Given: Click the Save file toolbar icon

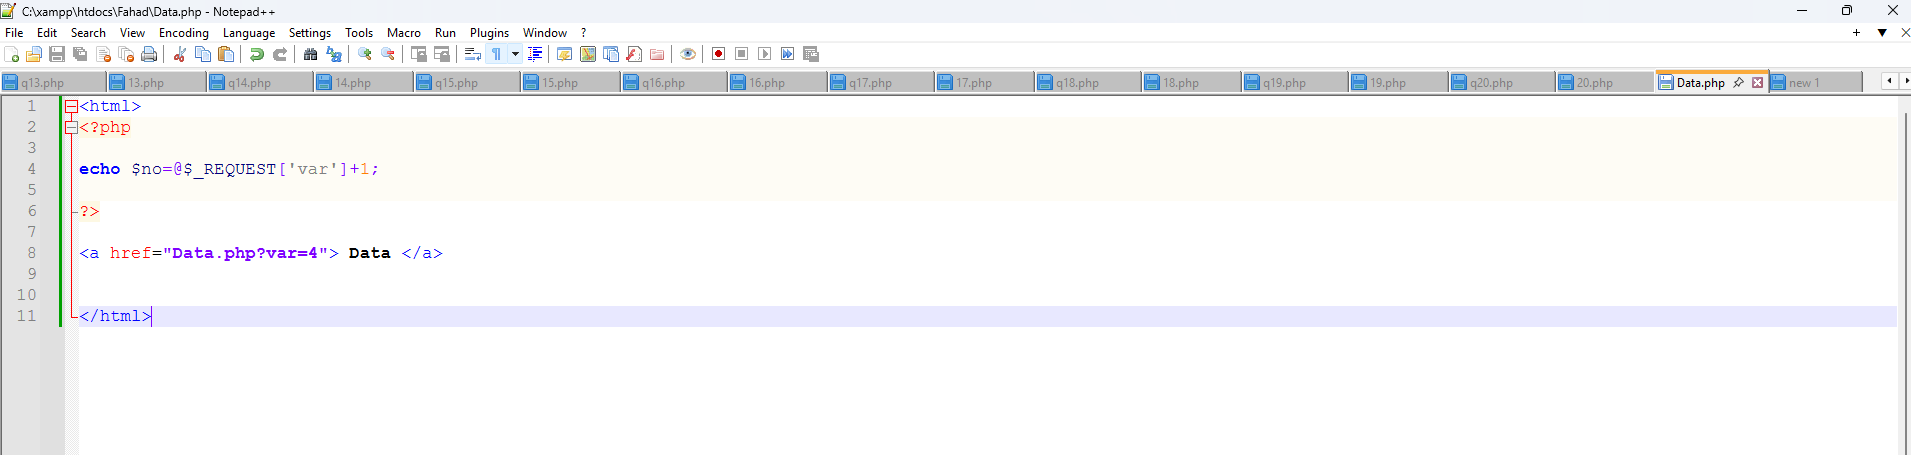Looking at the screenshot, I should tap(57, 54).
